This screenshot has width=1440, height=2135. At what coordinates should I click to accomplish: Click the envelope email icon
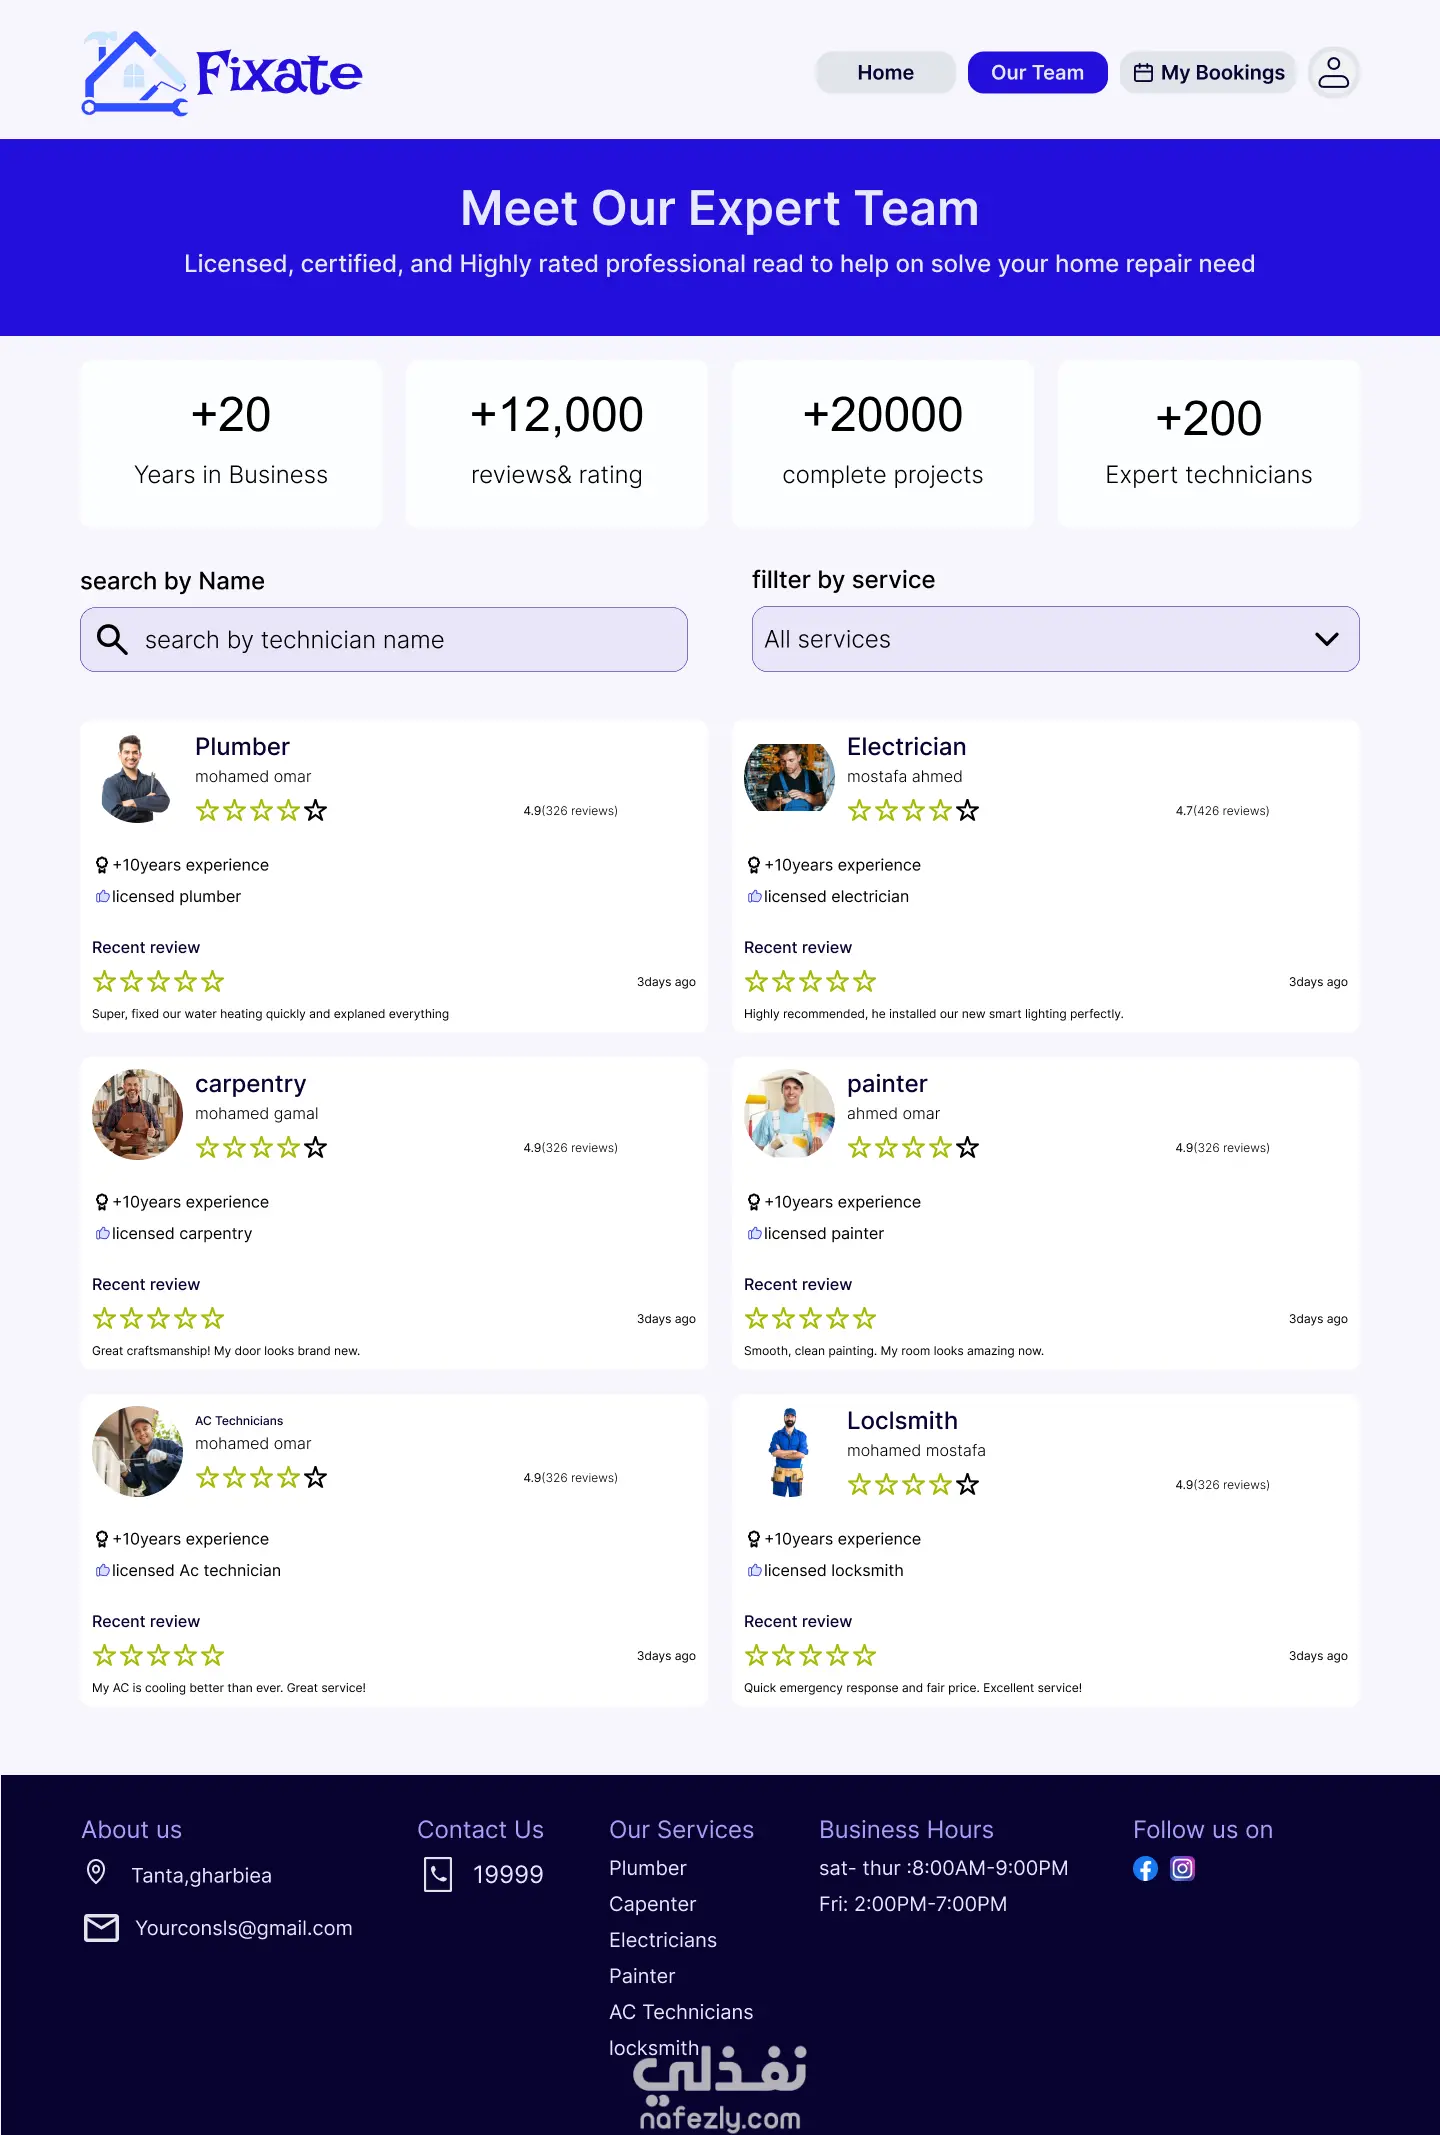tap(101, 1928)
